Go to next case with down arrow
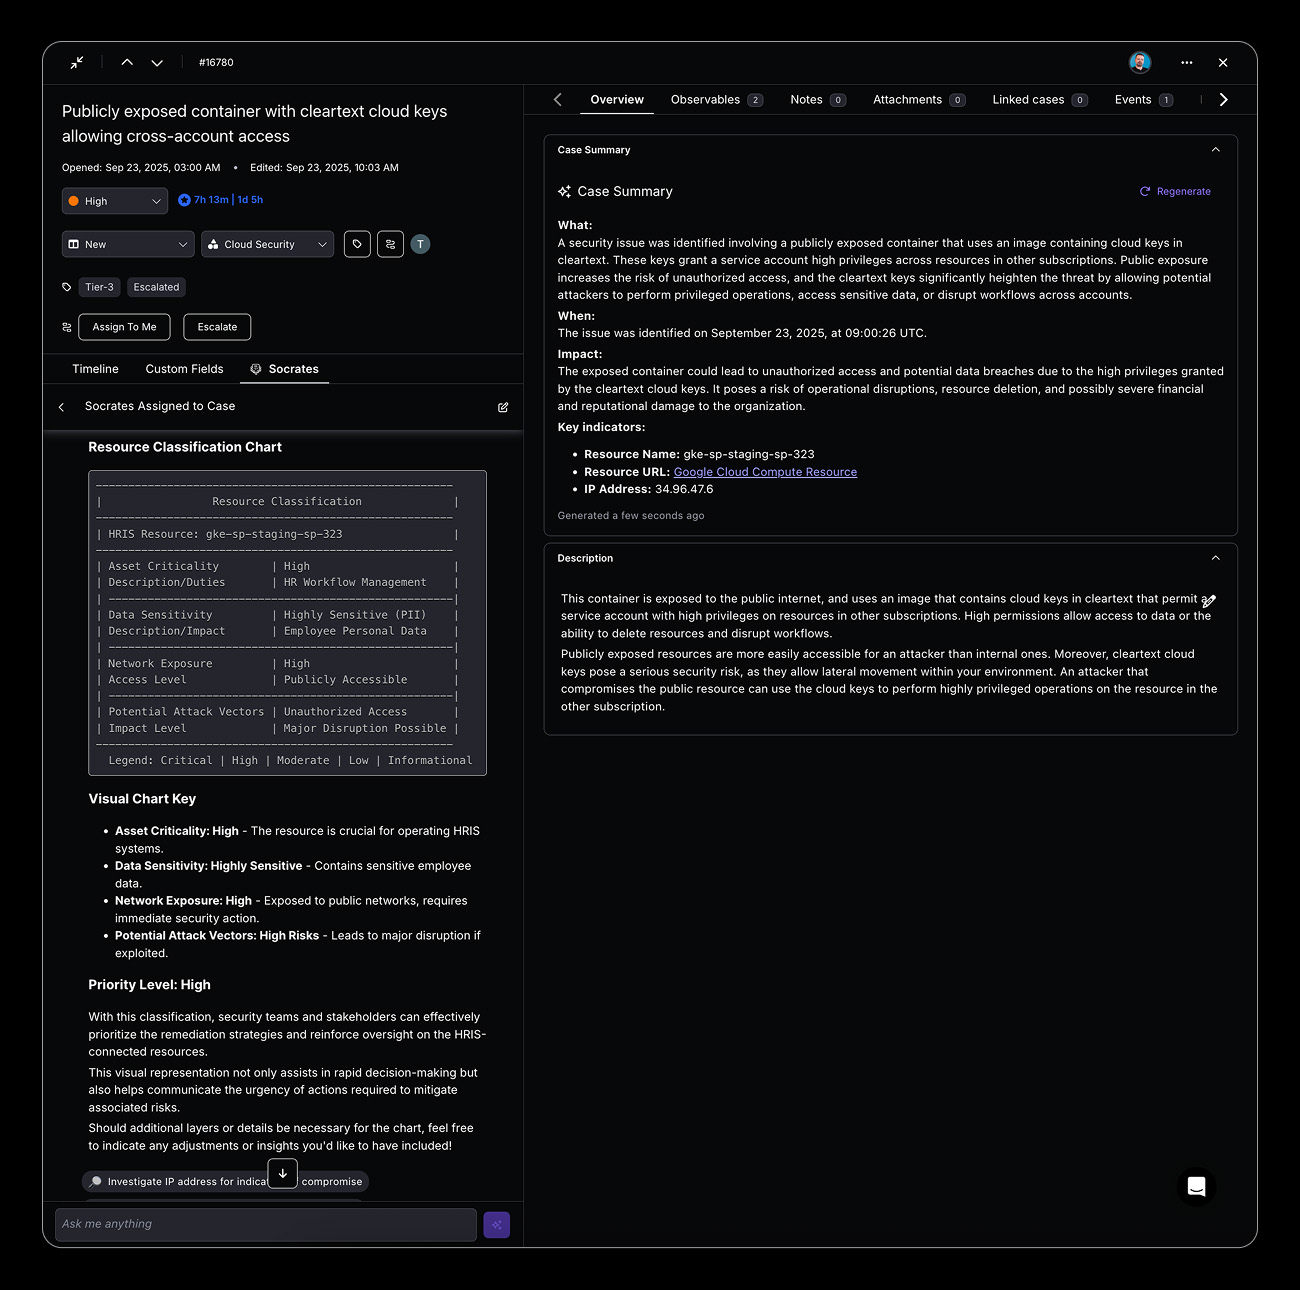Screen dimensions: 1300x1290 [157, 62]
